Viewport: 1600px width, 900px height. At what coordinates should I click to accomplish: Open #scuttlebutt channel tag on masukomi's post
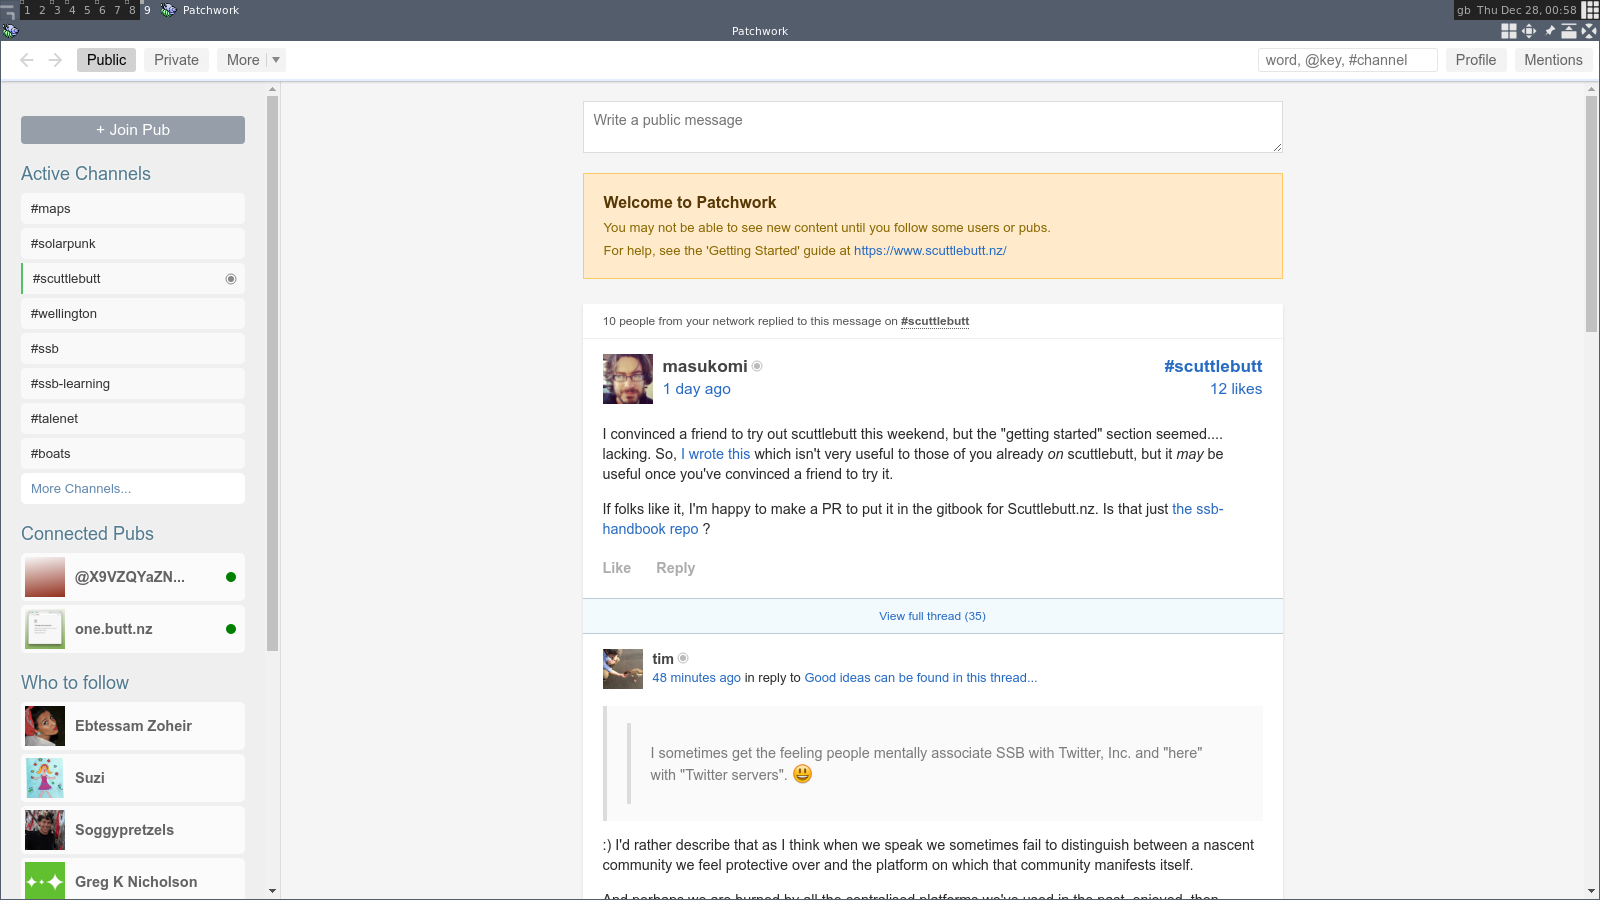click(1213, 366)
